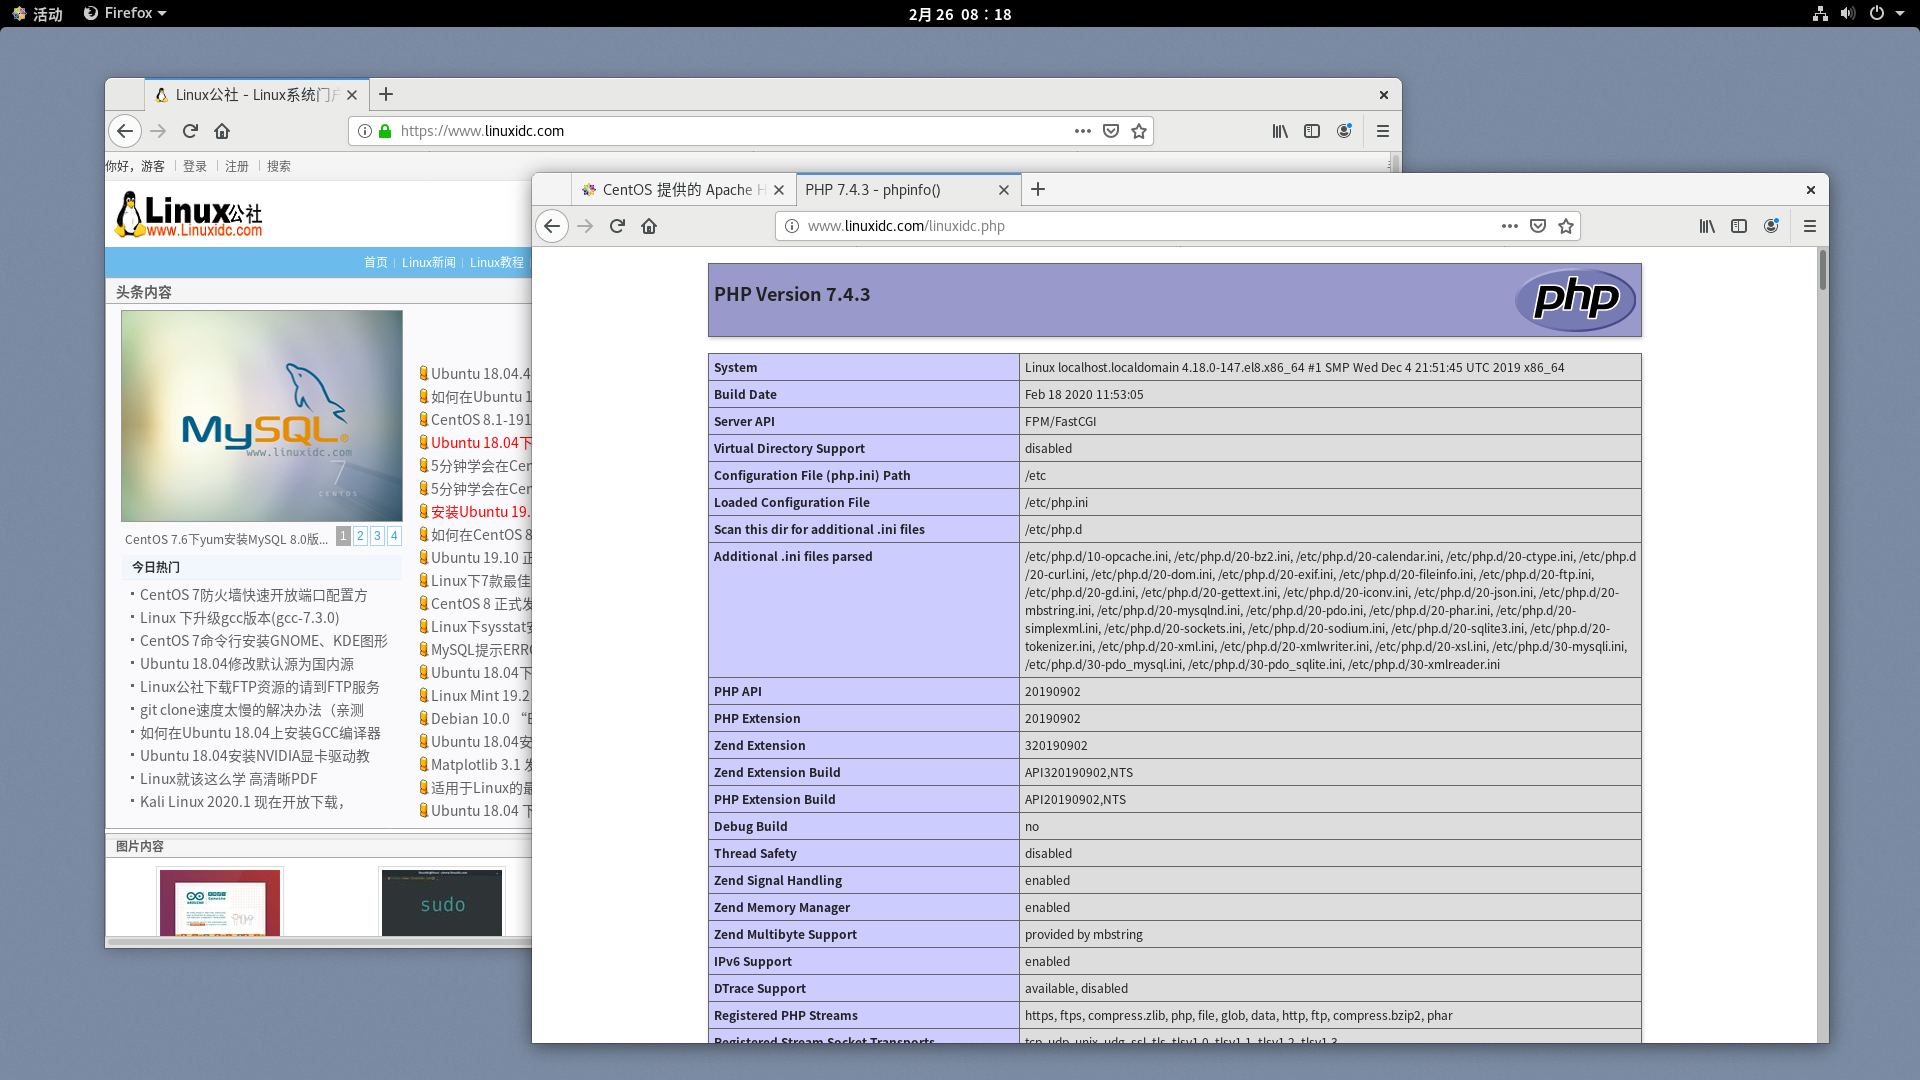
Task: Open the CentOS 7.6下yum安装MySQL 8.0 caption link
Action: 226,539
